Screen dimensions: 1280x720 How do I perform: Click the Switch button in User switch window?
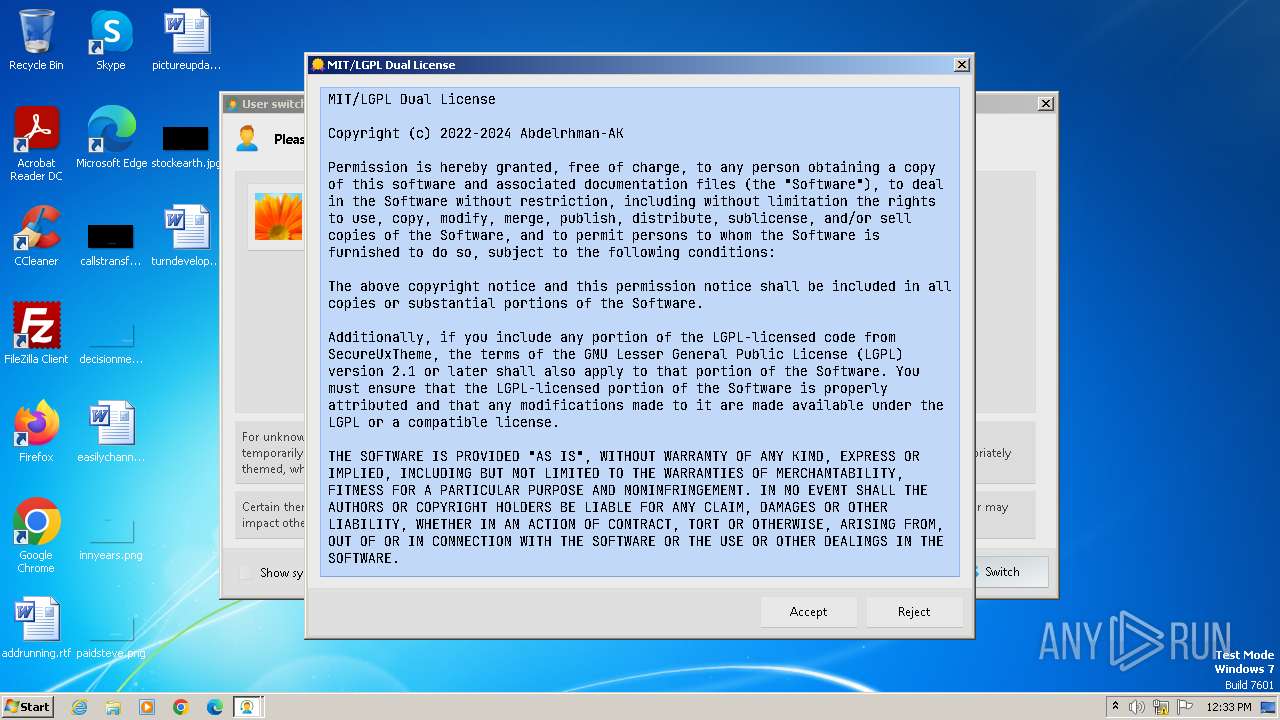pyautogui.click(x=1002, y=572)
